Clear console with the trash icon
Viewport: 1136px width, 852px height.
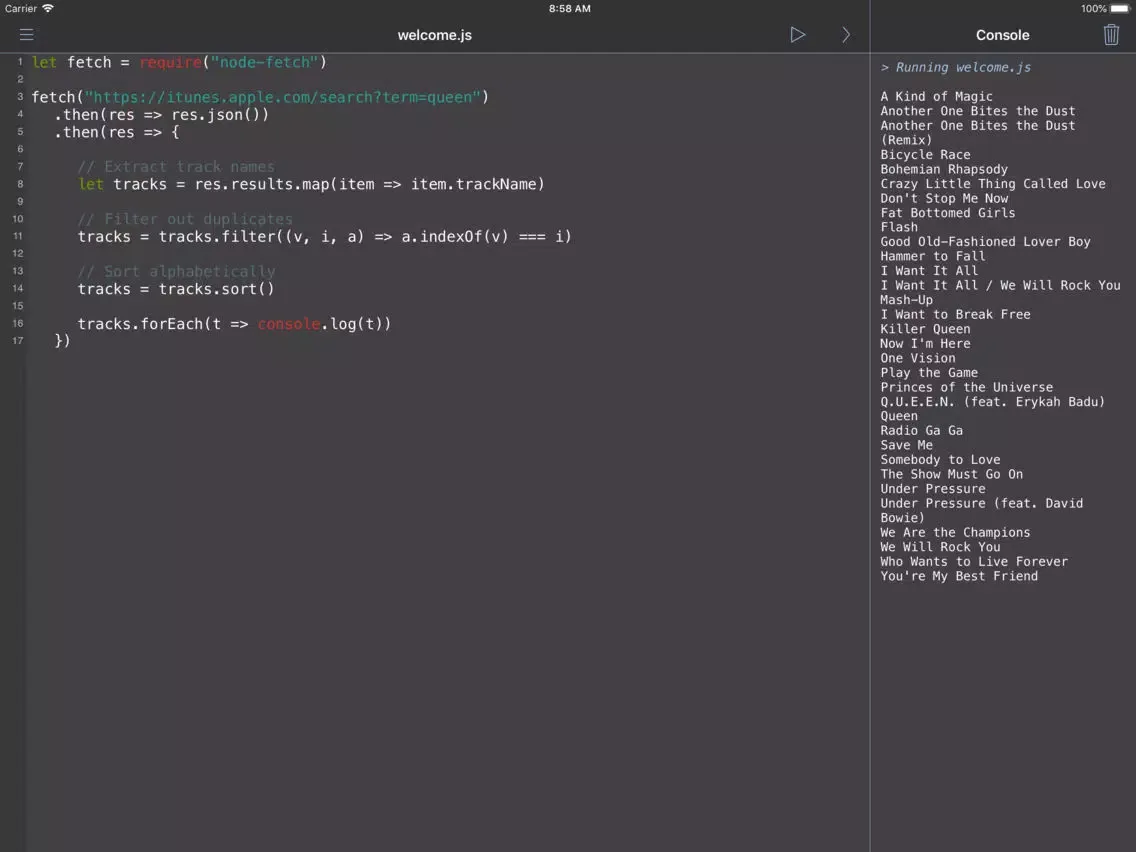[x=1111, y=35]
